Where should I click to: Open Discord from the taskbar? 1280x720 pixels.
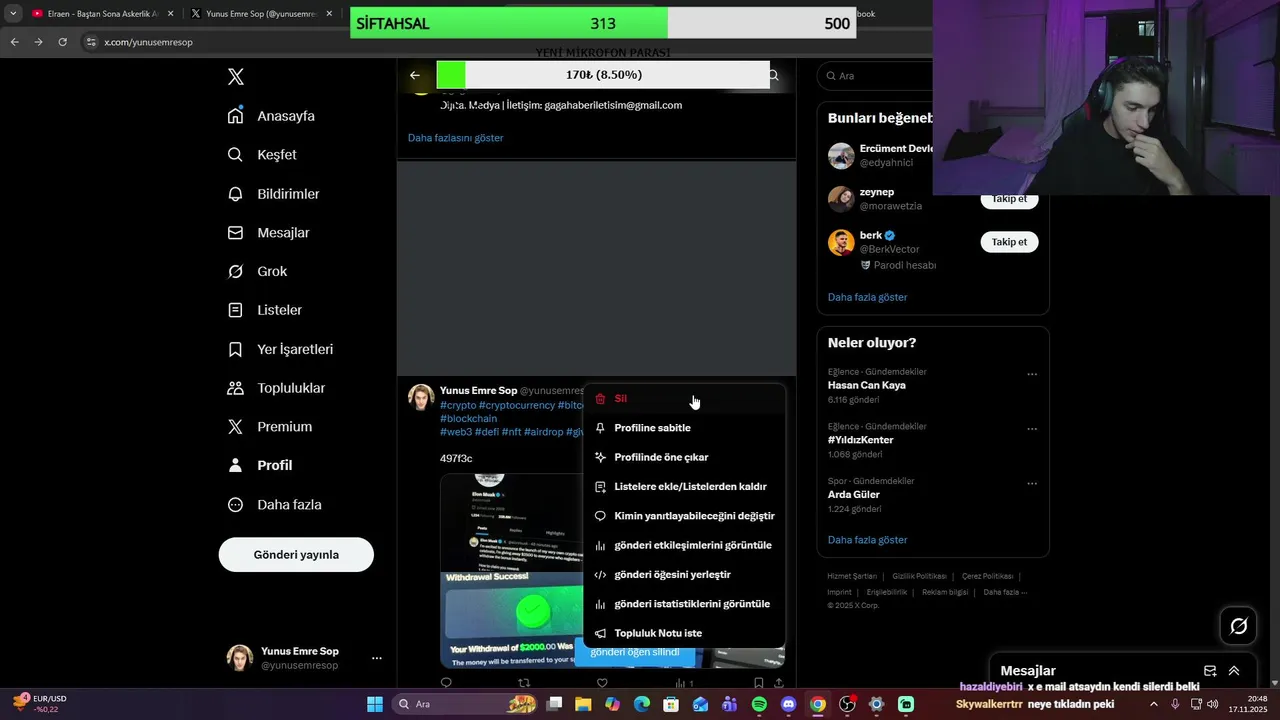click(788, 704)
